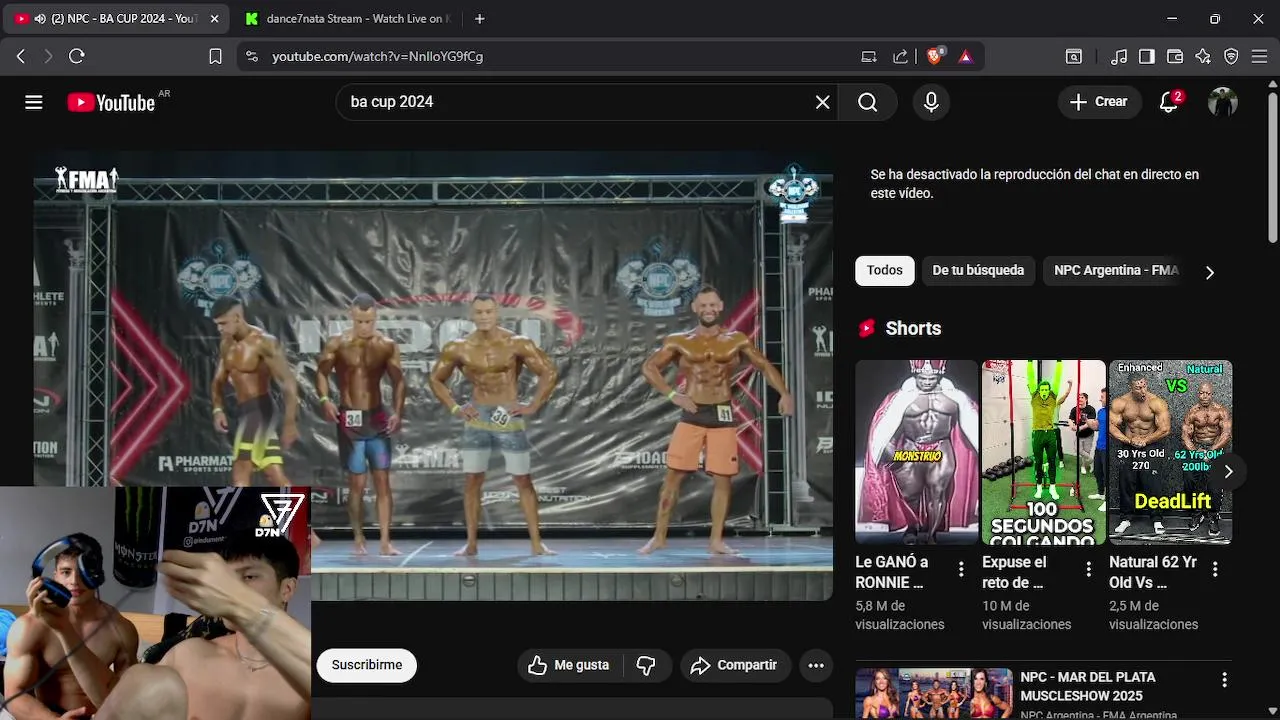The image size is (1280, 720).
Task: Close the NPC - BA CUP 2024 tab
Action: (214, 19)
